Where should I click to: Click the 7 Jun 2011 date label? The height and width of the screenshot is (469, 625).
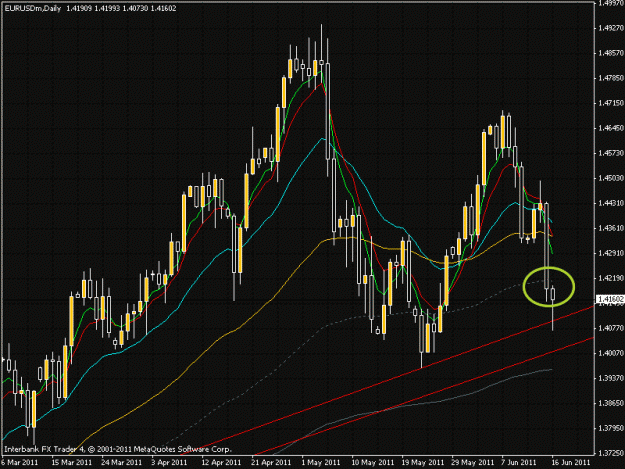[x=519, y=463]
